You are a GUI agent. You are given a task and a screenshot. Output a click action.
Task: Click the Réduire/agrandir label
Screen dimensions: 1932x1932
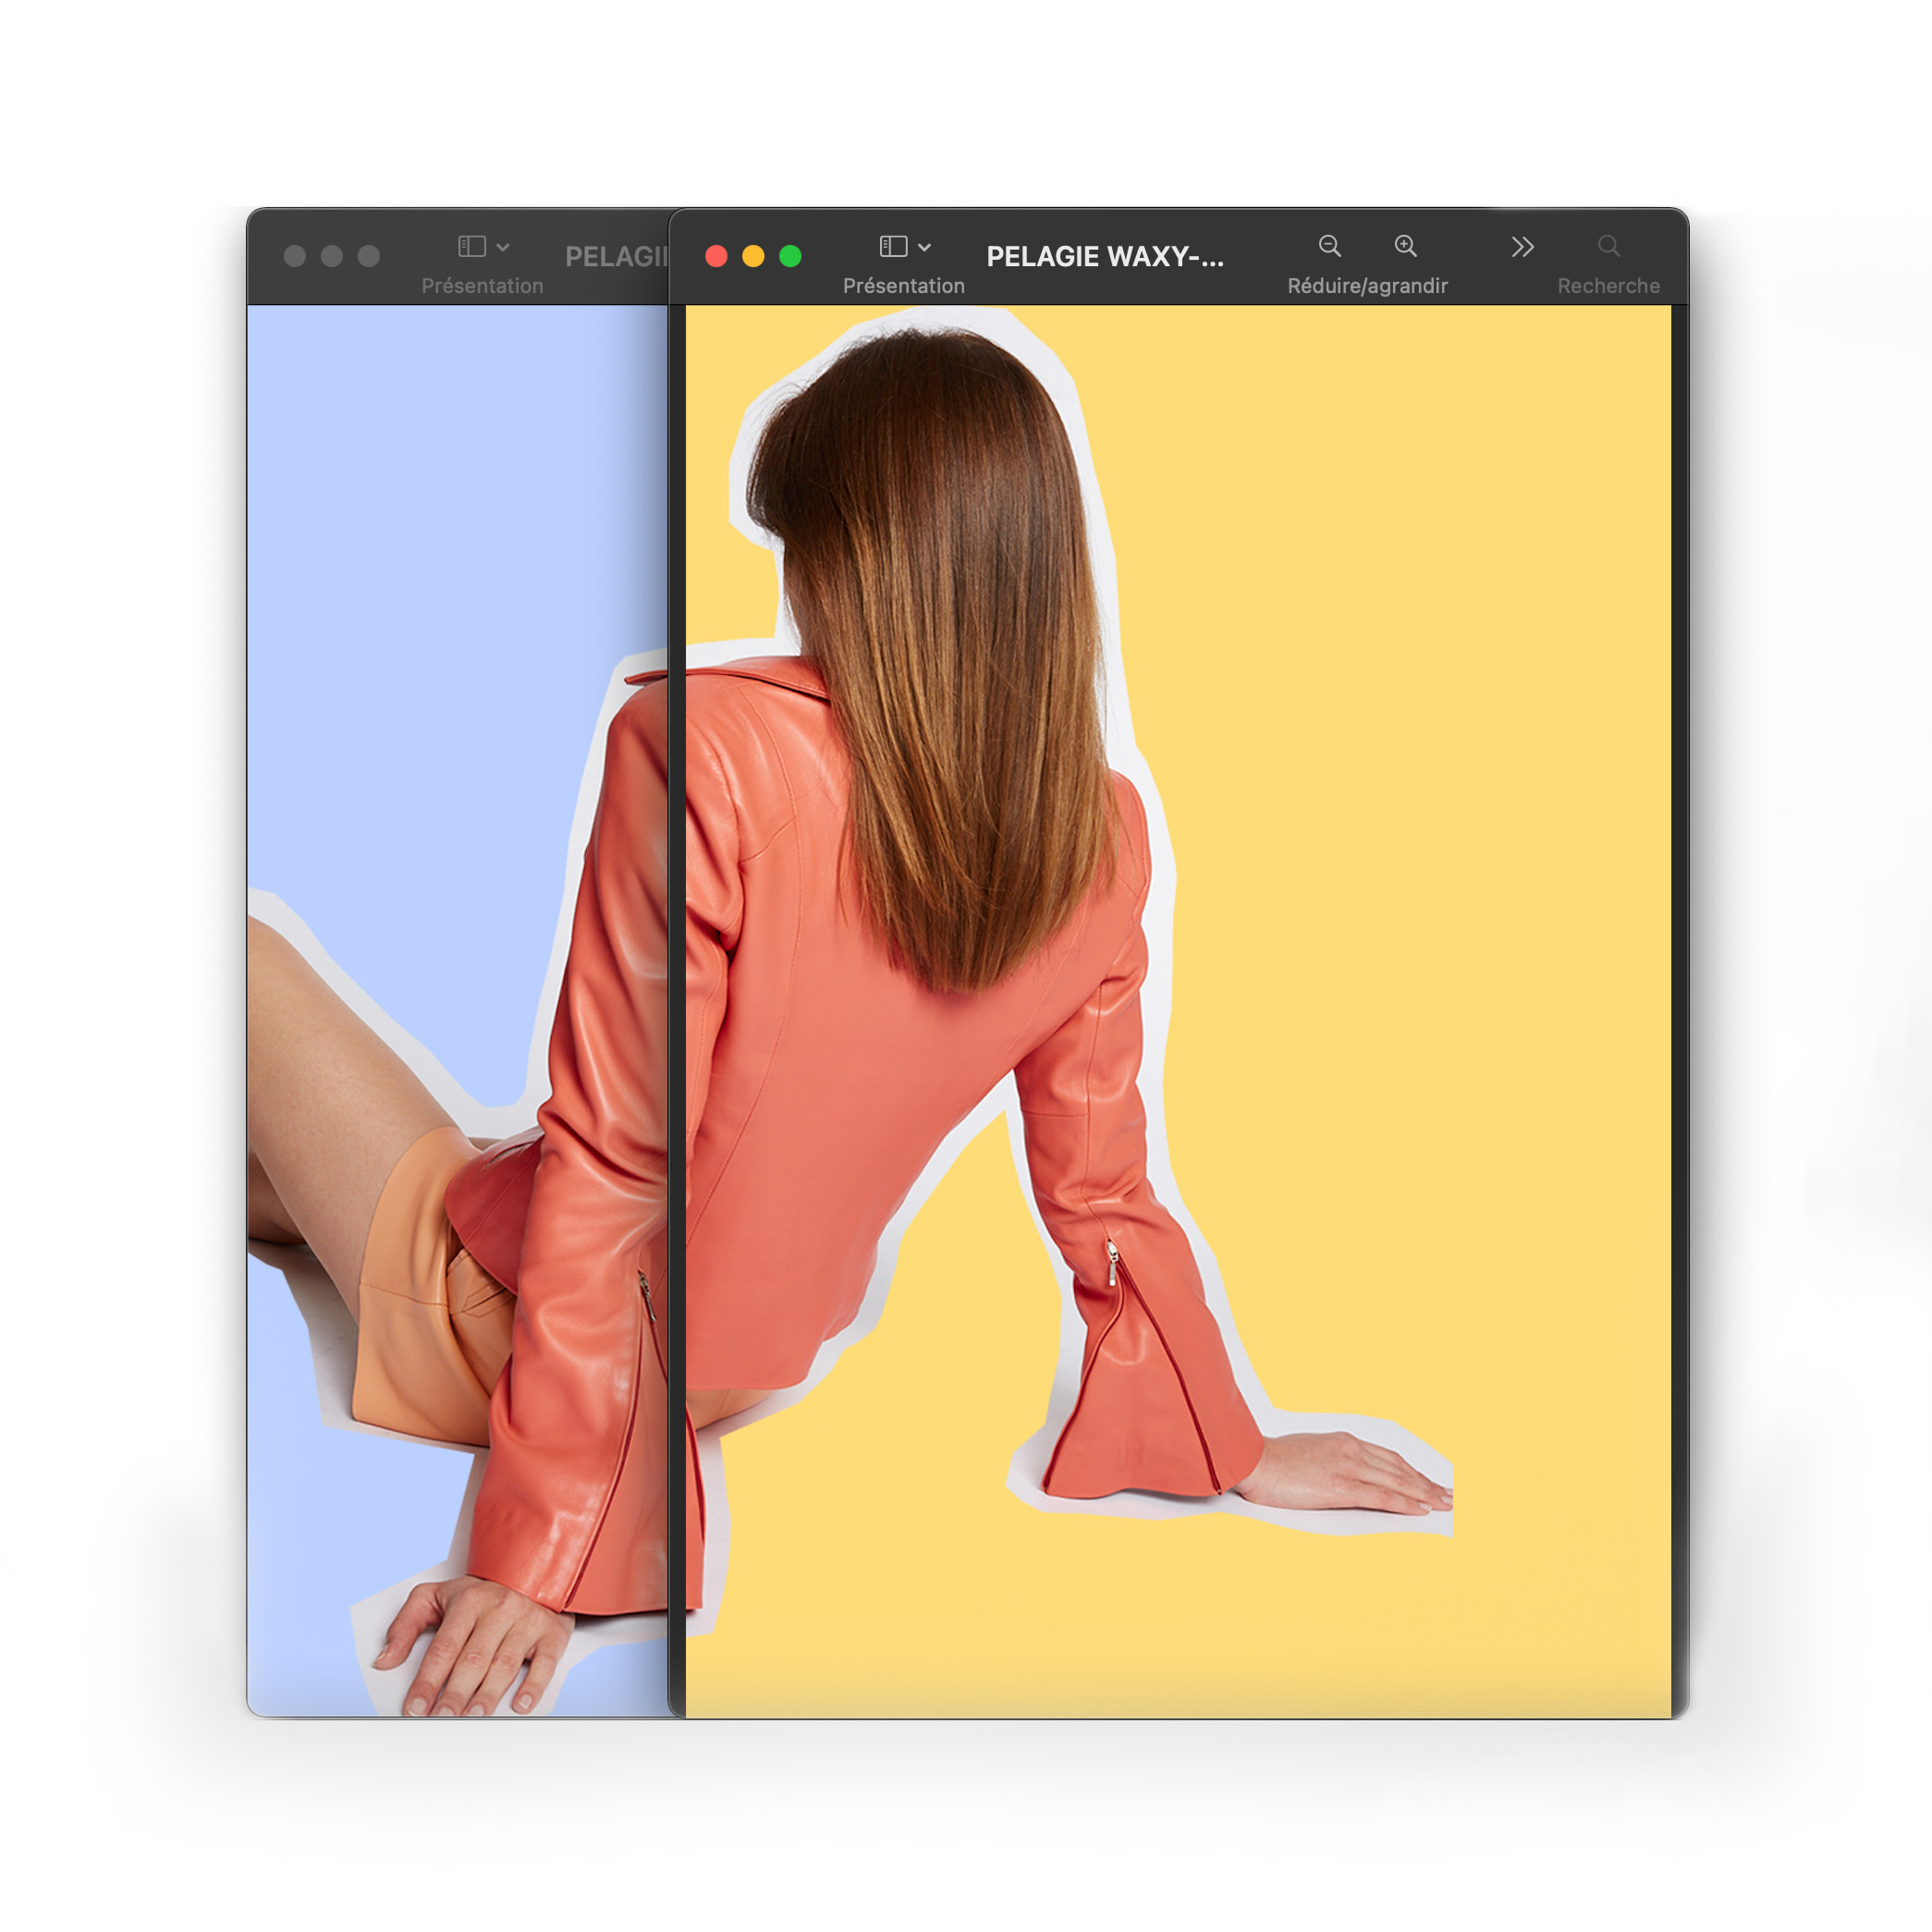point(1367,286)
